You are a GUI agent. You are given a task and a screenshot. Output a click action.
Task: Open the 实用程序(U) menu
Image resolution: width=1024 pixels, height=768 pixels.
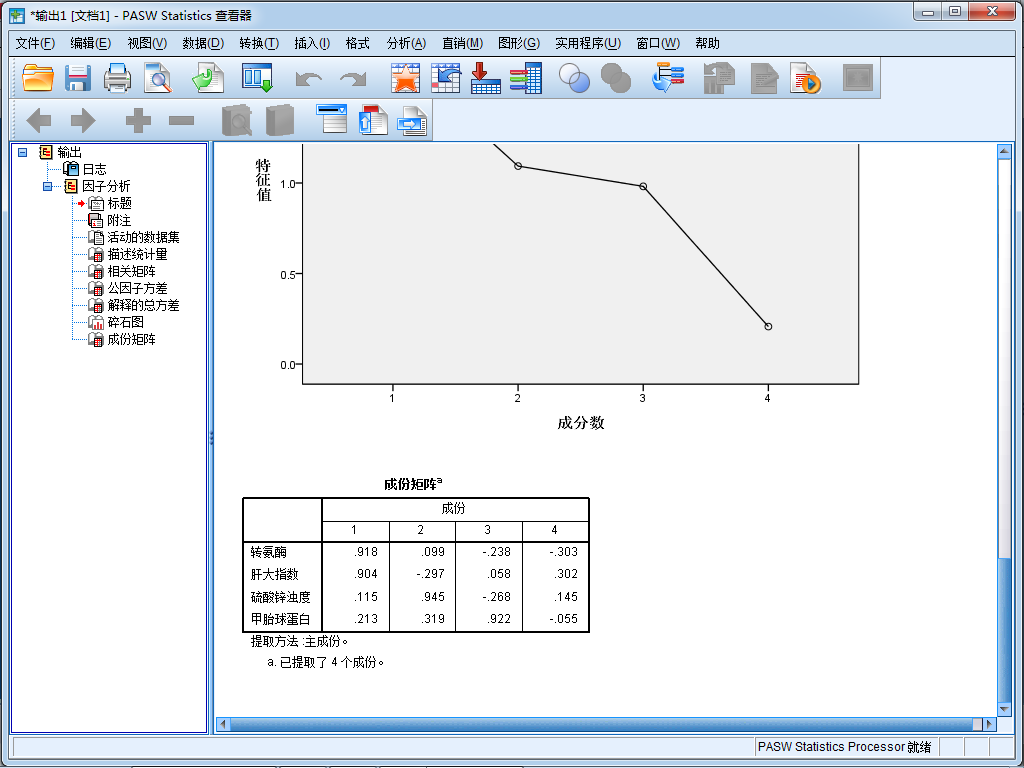[588, 43]
